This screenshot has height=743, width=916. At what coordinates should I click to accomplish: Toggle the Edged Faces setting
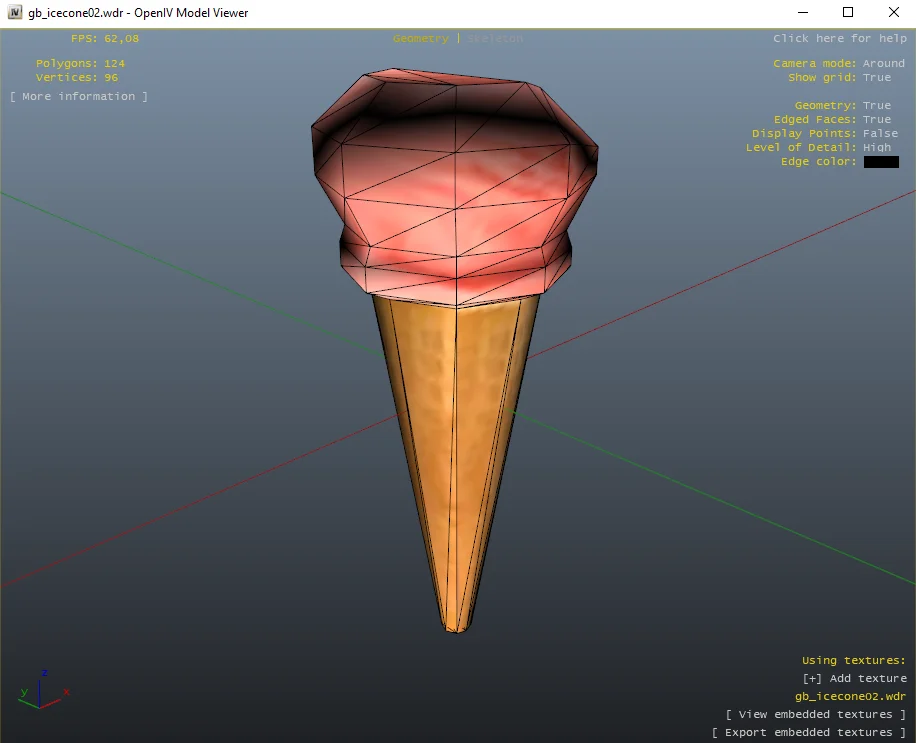click(x=876, y=119)
